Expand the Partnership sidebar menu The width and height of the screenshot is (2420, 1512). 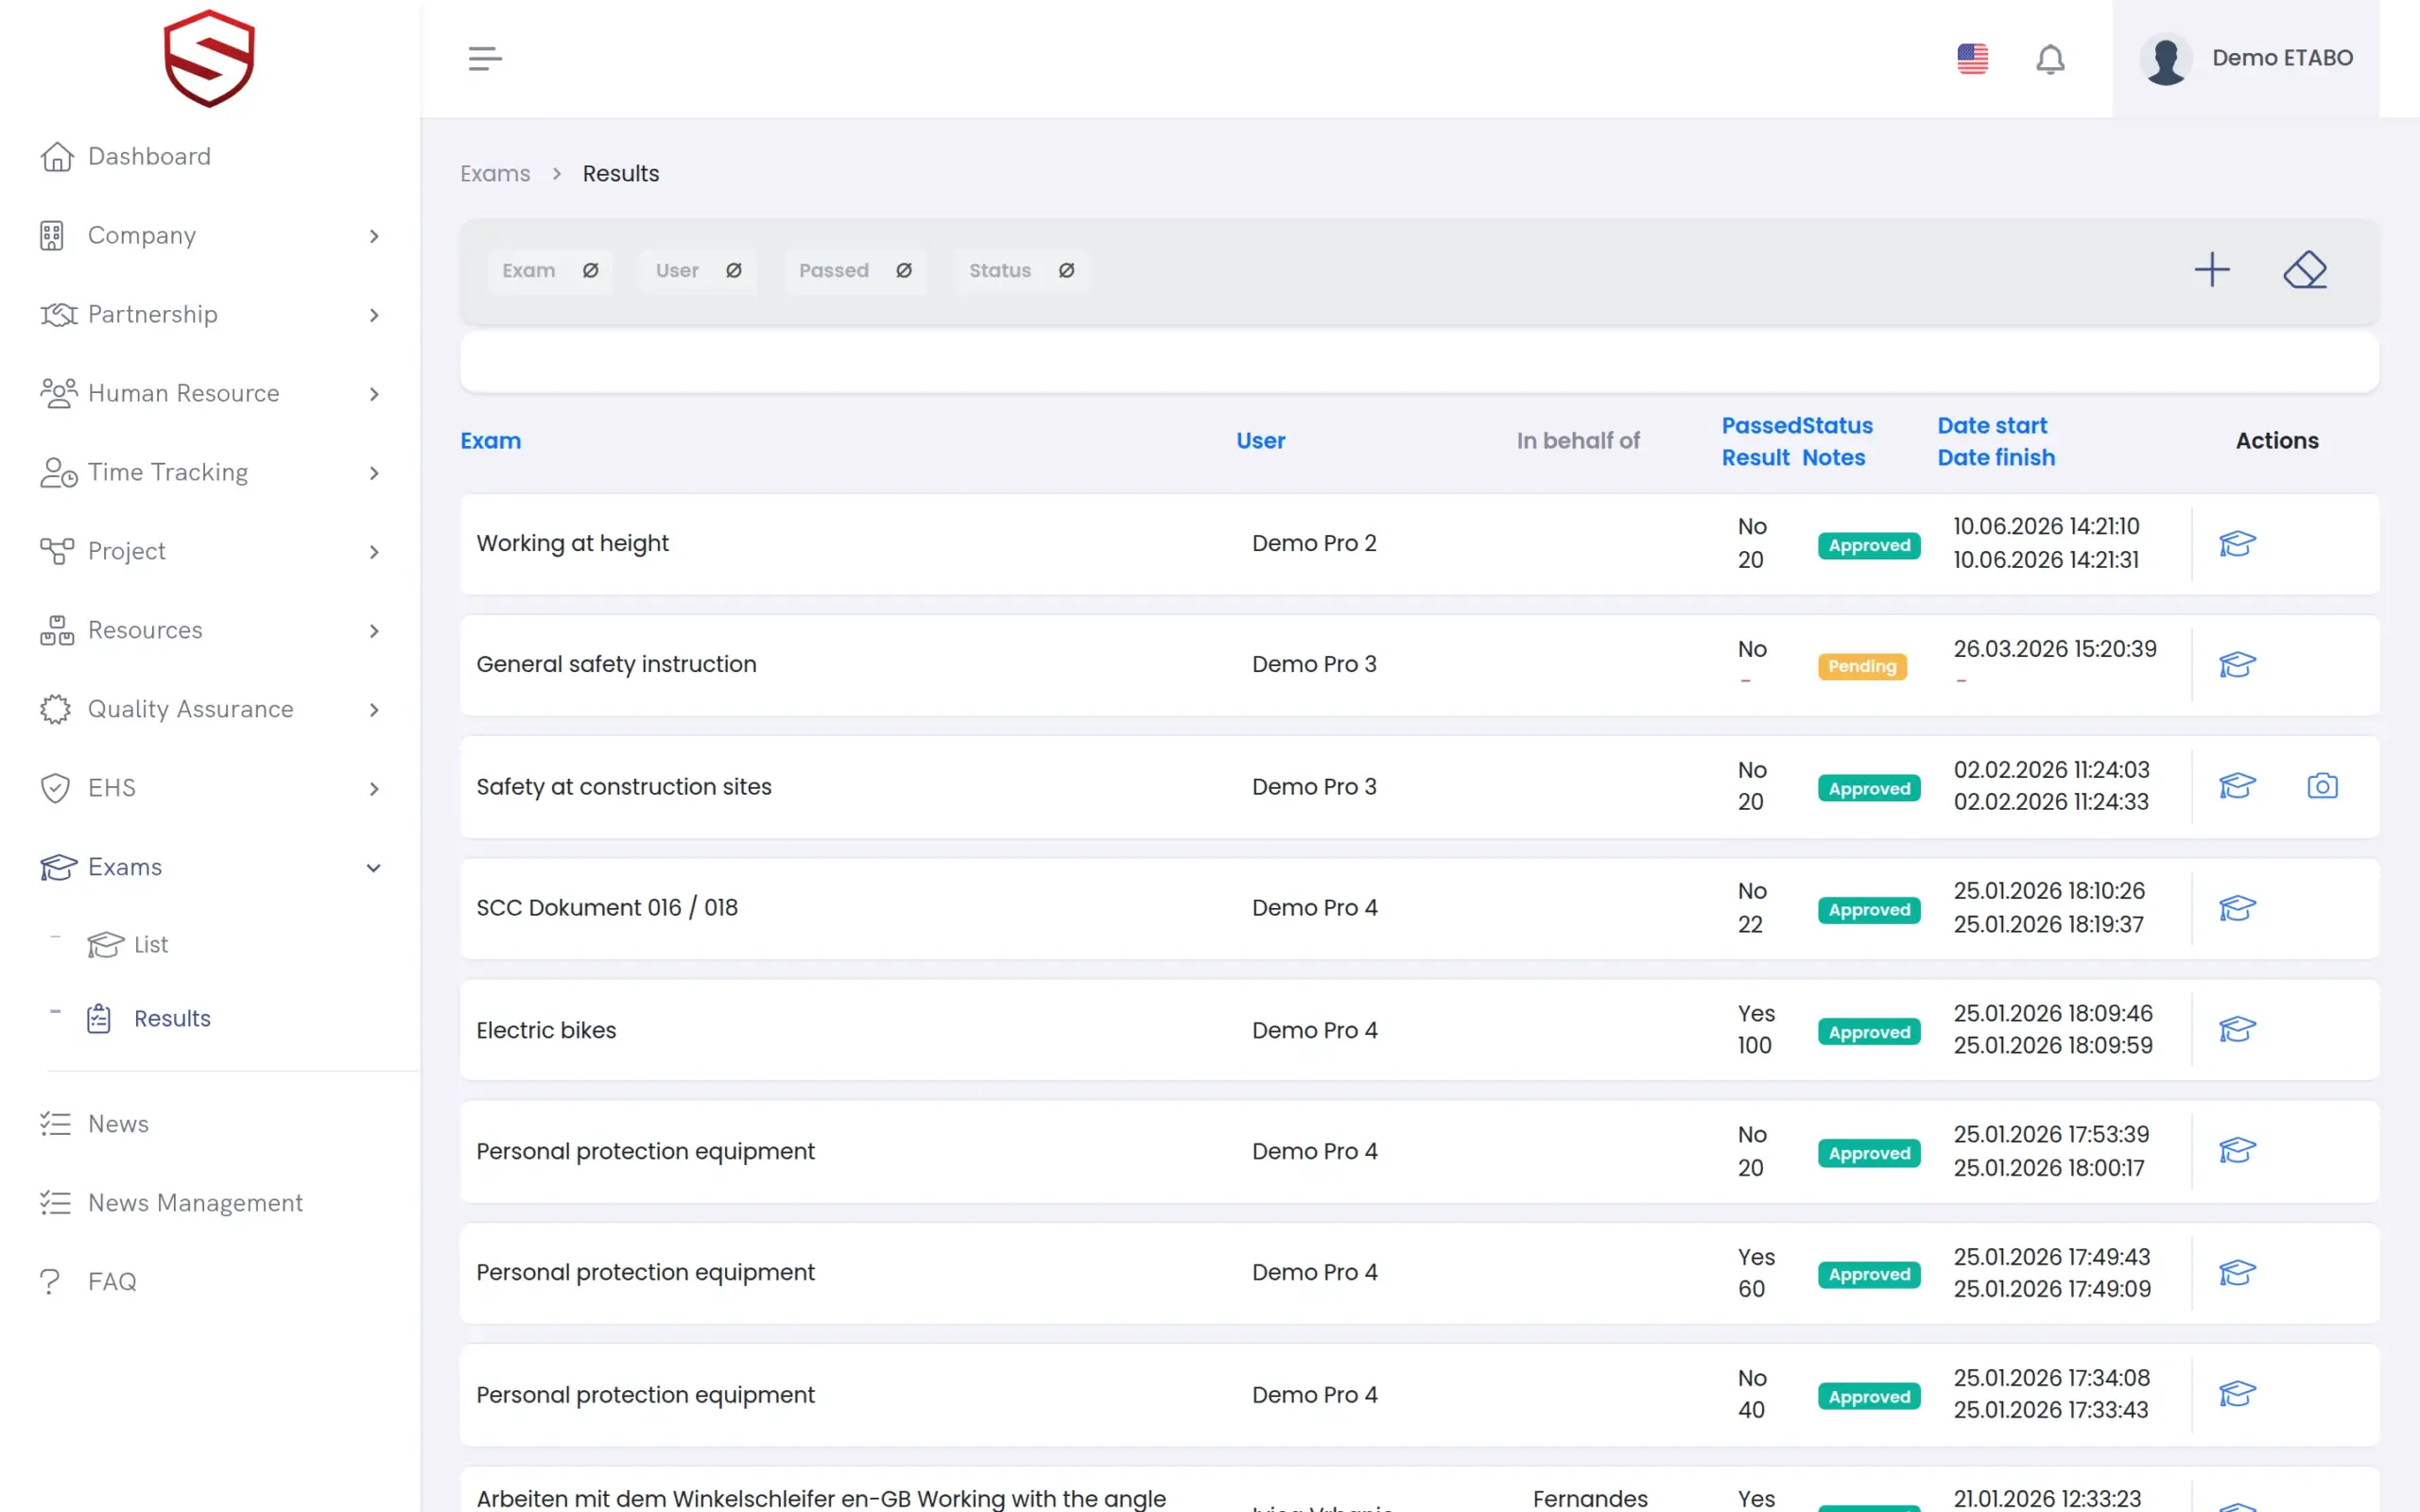pyautogui.click(x=210, y=315)
